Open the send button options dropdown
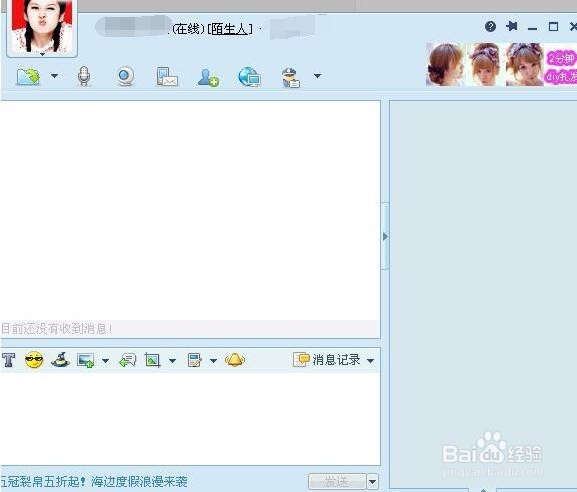Image resolution: width=577 pixels, height=492 pixels. click(x=373, y=482)
